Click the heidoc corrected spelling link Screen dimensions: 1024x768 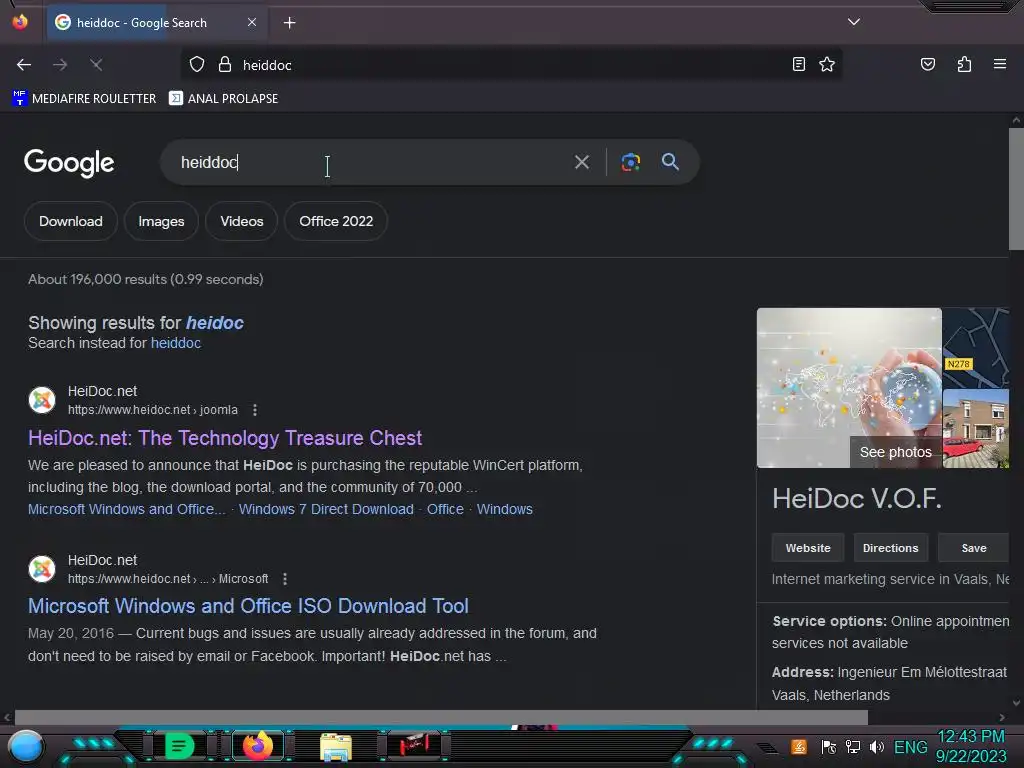click(214, 323)
